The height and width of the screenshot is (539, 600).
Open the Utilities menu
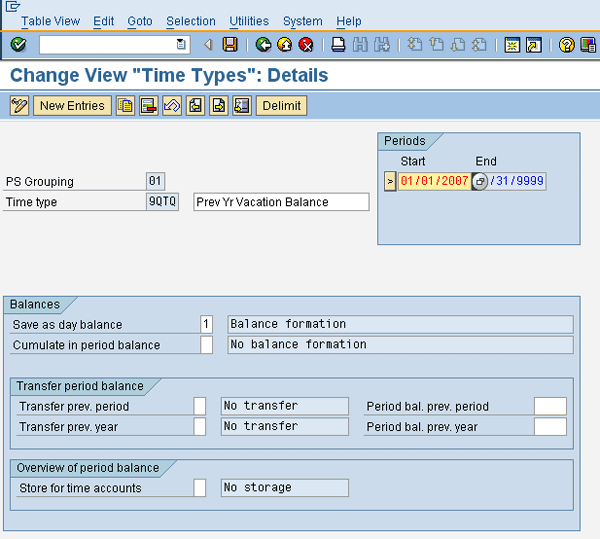249,21
